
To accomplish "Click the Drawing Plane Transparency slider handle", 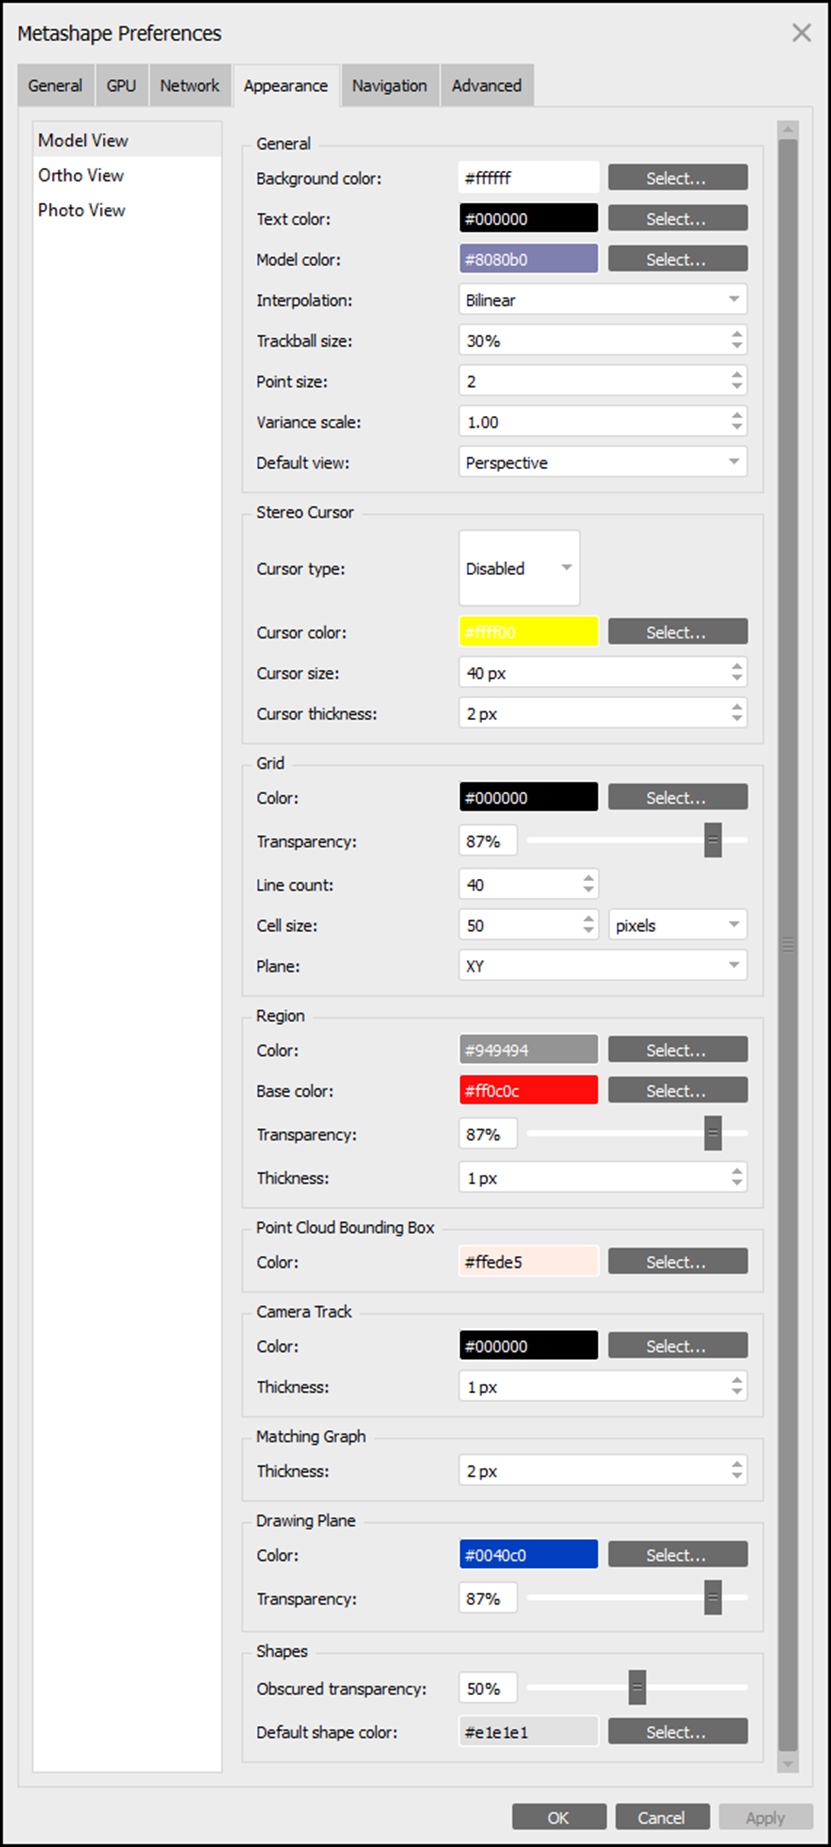I will pyautogui.click(x=713, y=1598).
